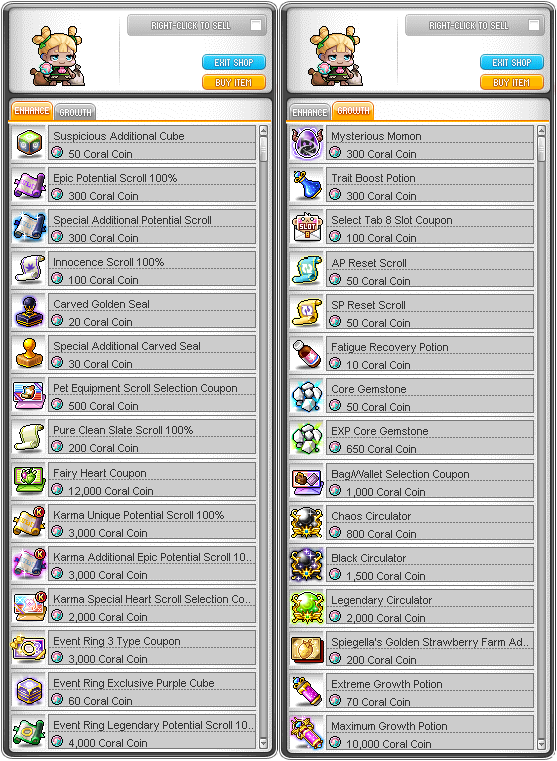Enable right-click to sell in left shop

pyautogui.click(x=256, y=25)
